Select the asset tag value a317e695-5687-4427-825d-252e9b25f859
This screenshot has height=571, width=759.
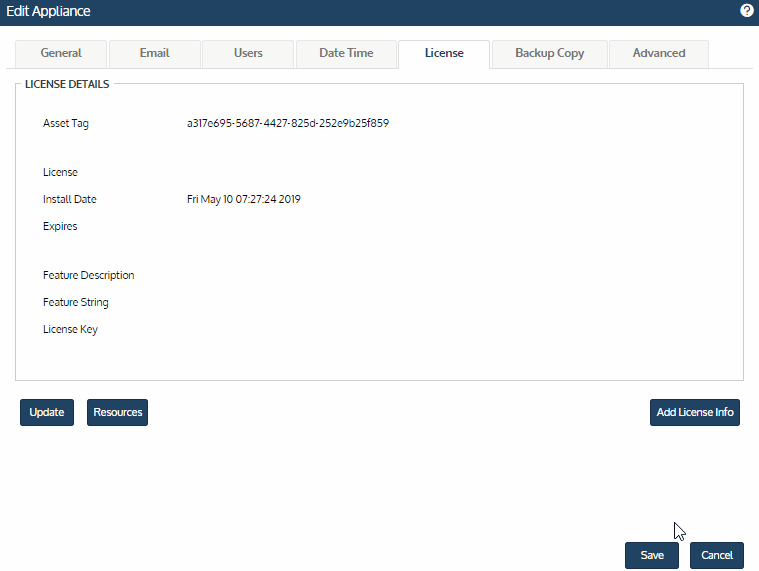point(288,123)
